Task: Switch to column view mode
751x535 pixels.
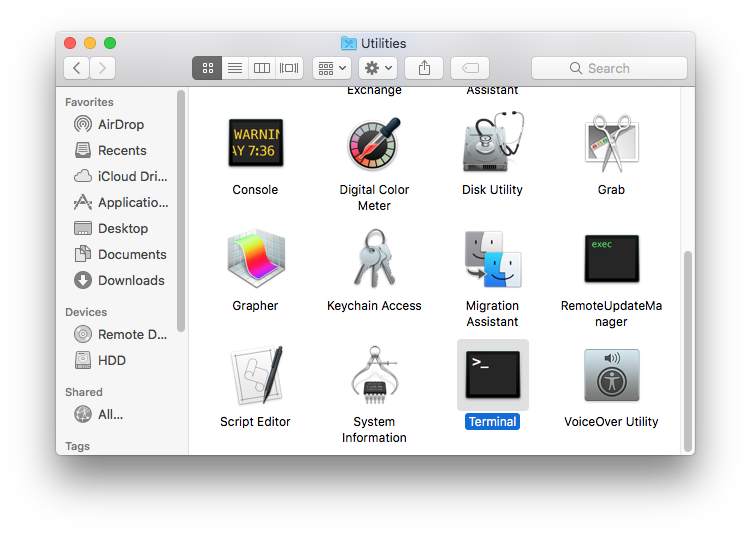Action: pos(262,68)
